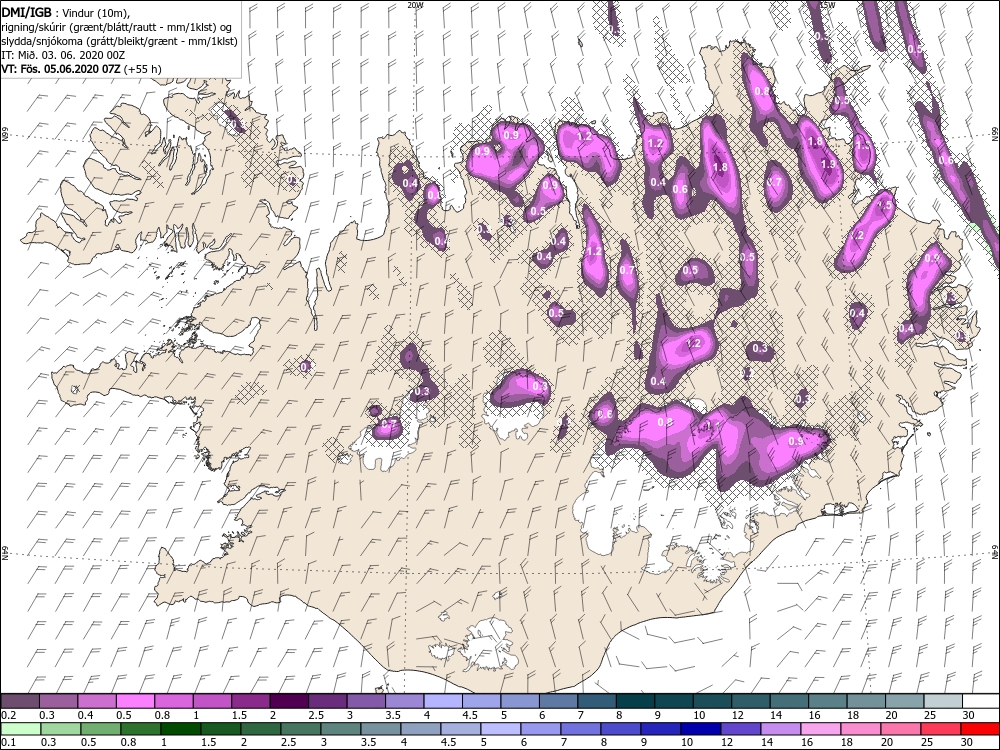Viewport: 1000px width, 750px height.
Task: Click the 0.1 label under the rain scale
Action: coord(7,742)
